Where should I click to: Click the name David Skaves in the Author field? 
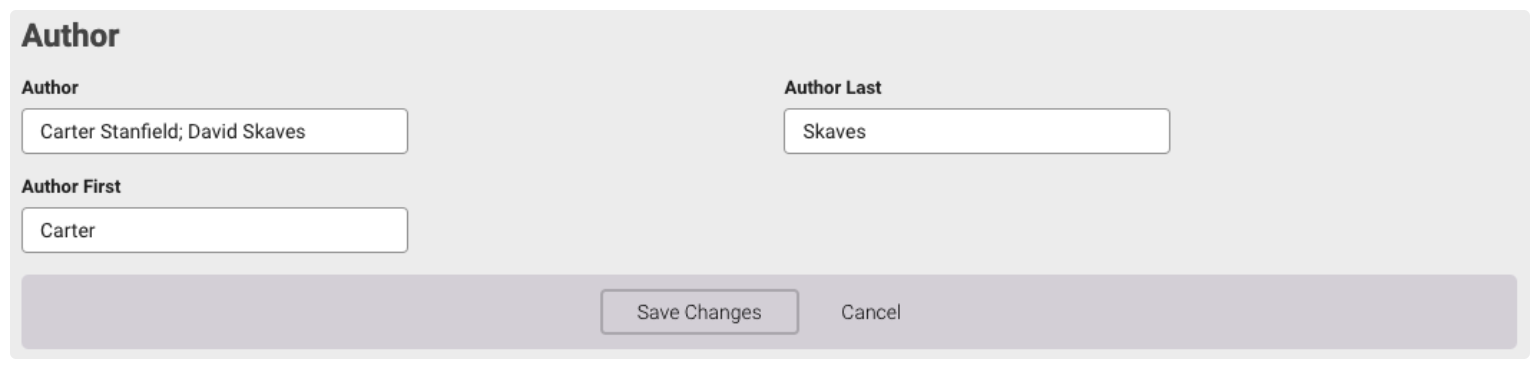pyautogui.click(x=255, y=132)
